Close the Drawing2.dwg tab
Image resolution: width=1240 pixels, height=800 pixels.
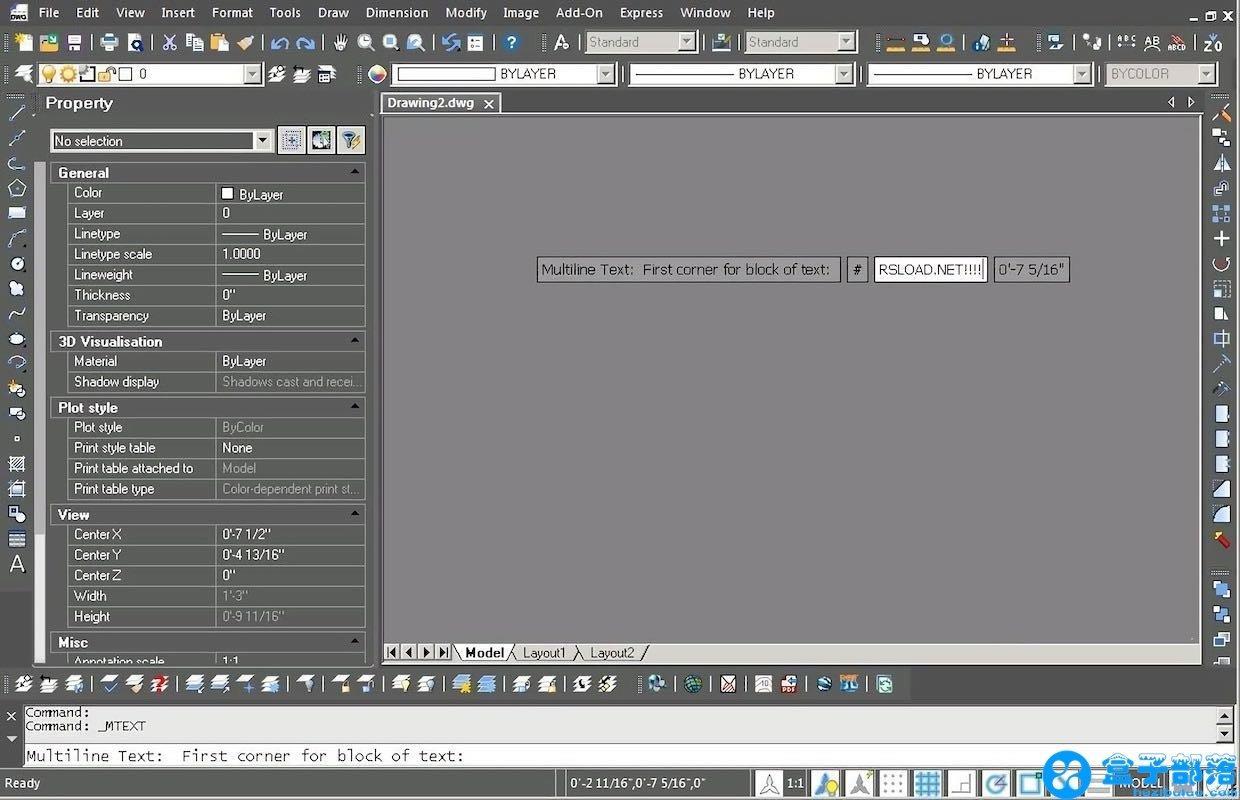(489, 104)
